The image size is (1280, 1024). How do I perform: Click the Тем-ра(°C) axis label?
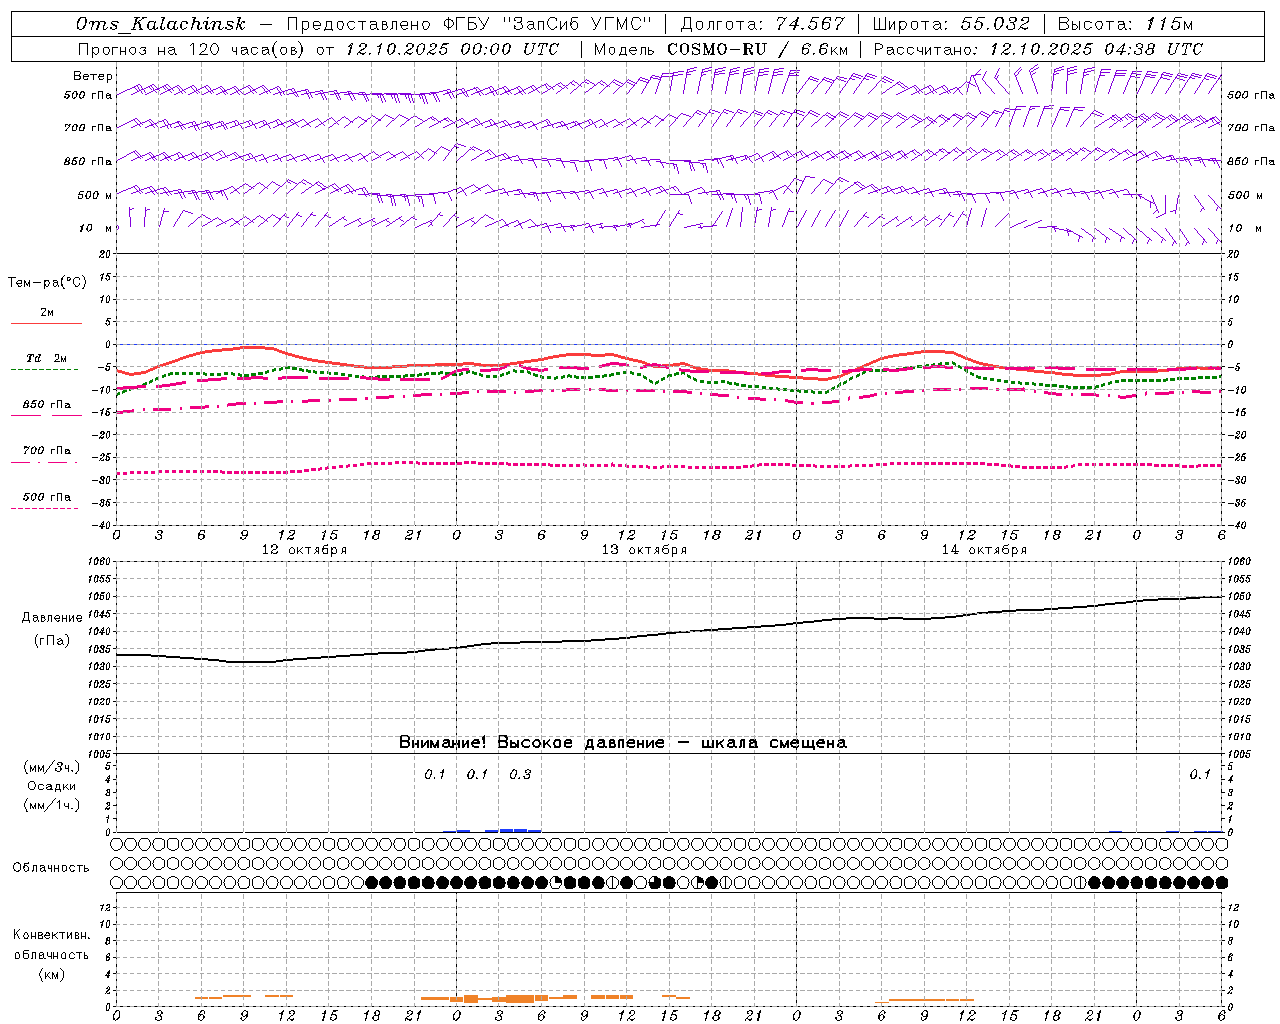coord(47,283)
